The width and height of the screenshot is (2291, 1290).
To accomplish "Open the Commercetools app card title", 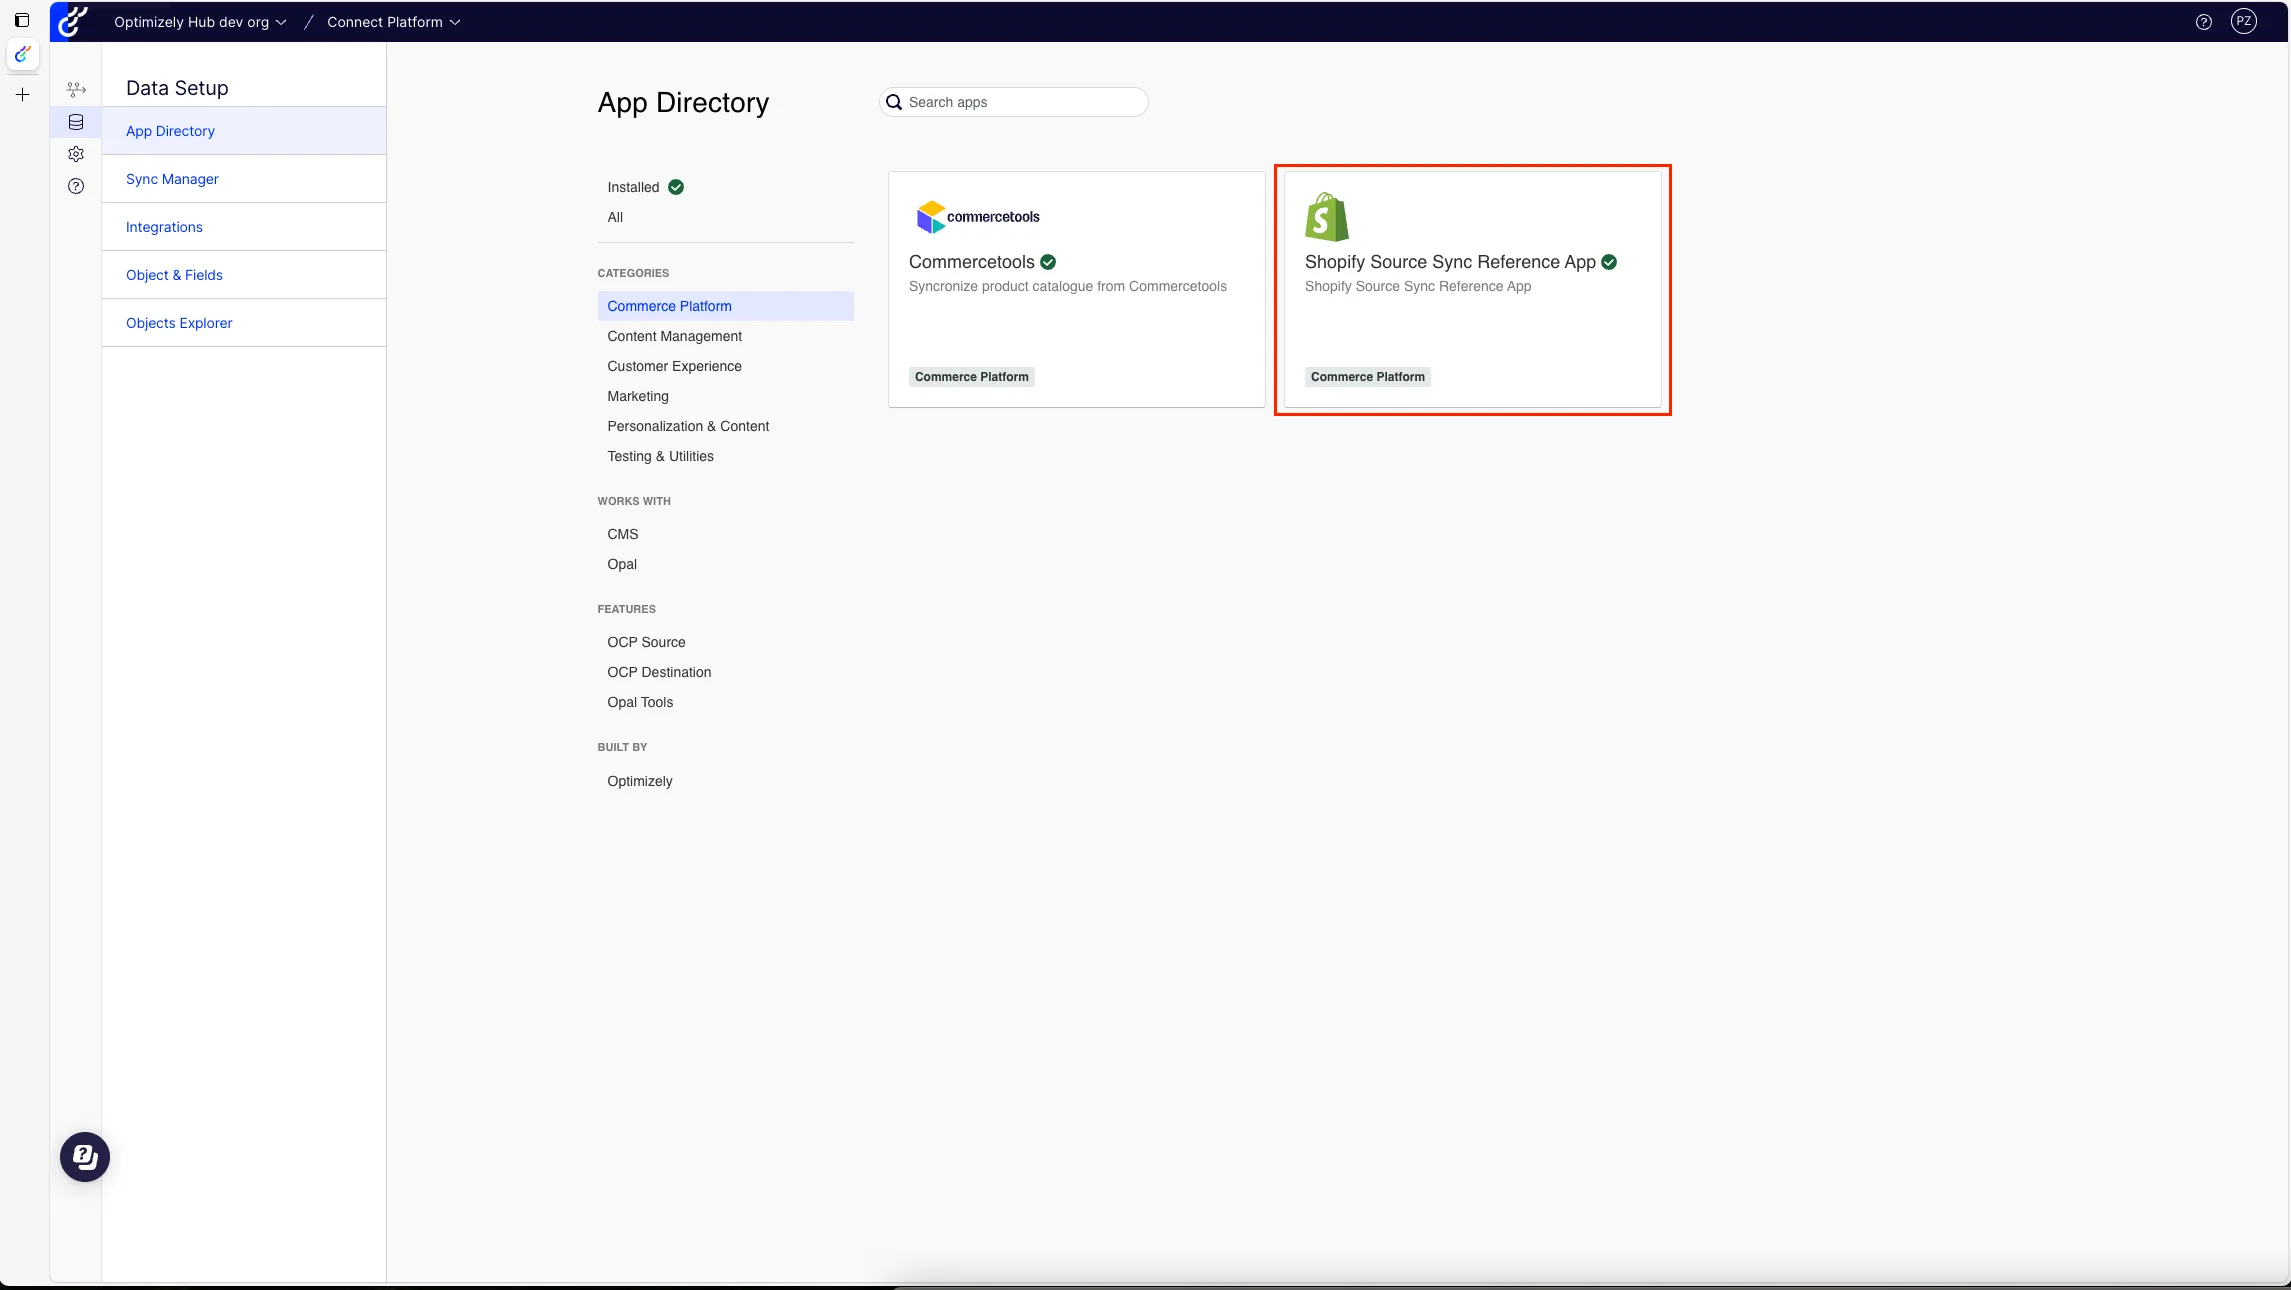I will [x=972, y=262].
